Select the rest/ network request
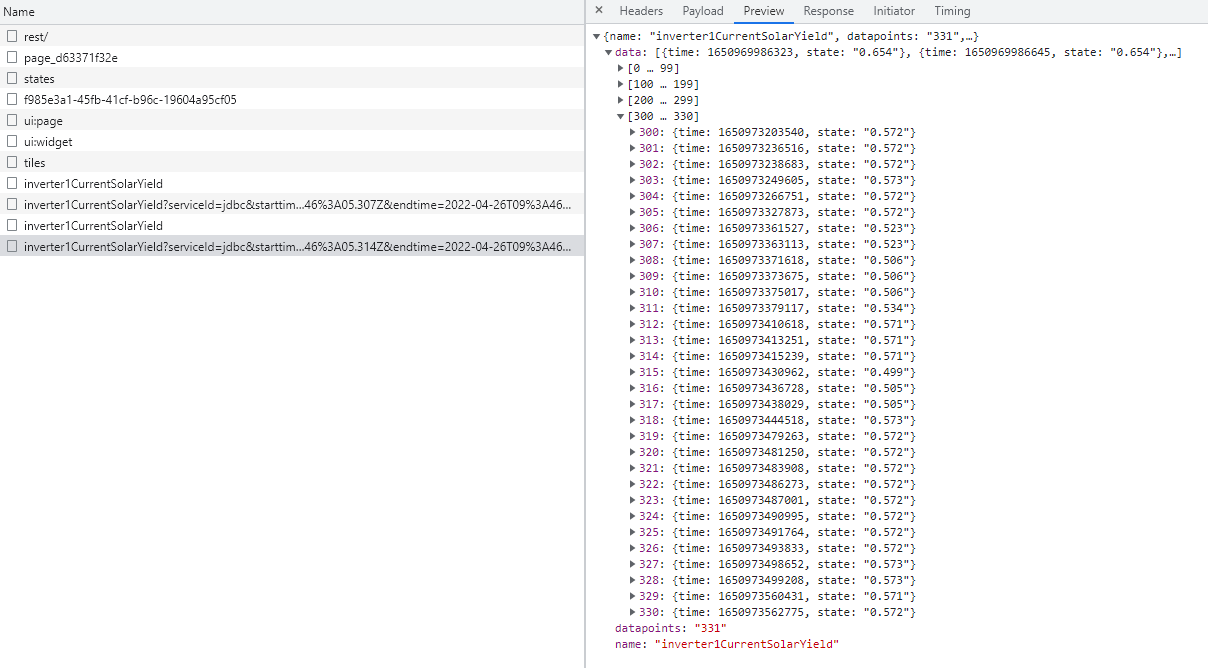 click(x=36, y=37)
